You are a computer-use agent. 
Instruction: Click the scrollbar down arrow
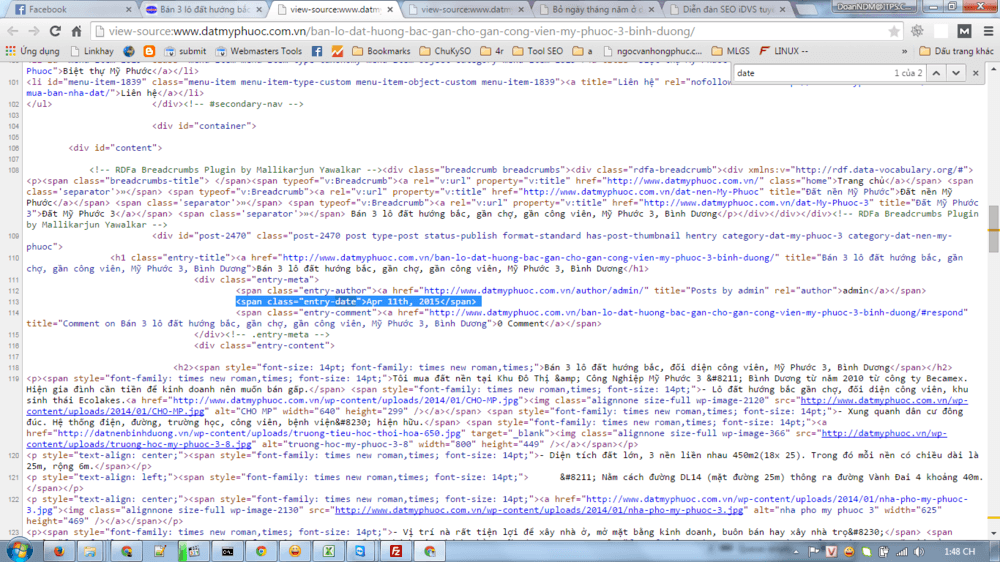click(993, 533)
